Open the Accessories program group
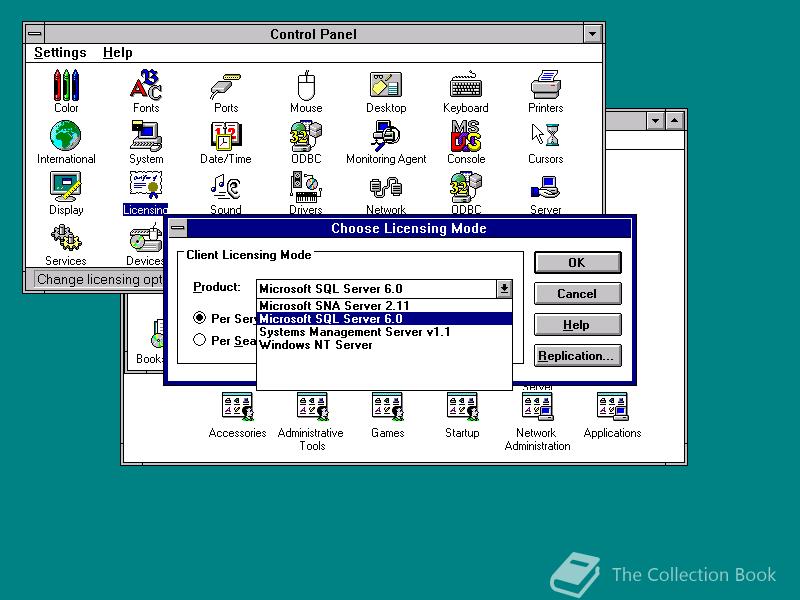 [237, 415]
